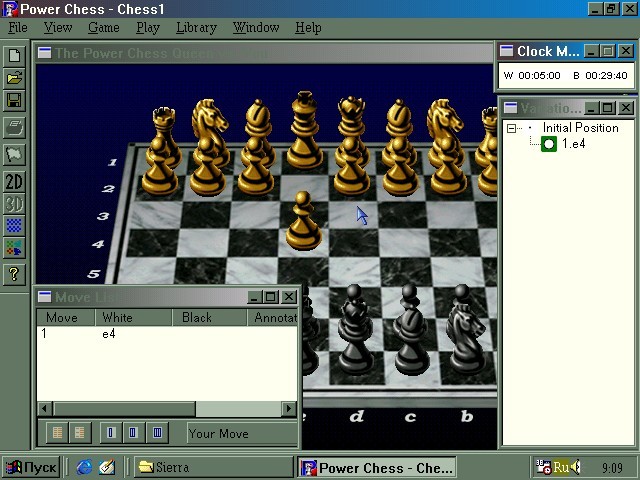Click the chess board window title icon

(x=44, y=53)
